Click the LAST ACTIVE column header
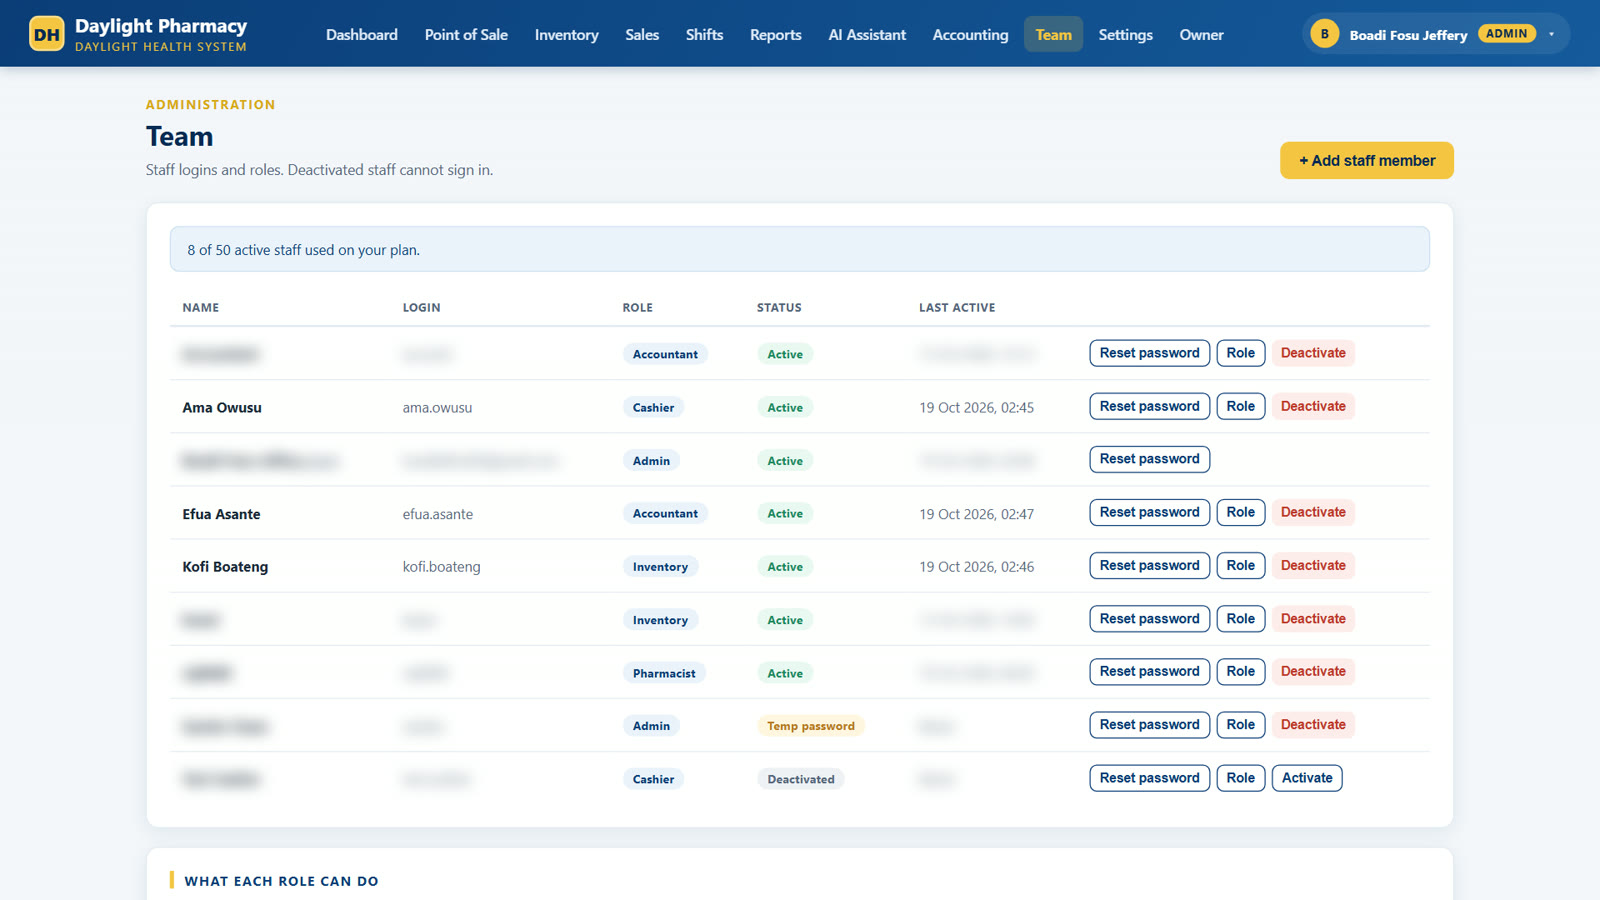Image resolution: width=1600 pixels, height=900 pixels. click(957, 307)
